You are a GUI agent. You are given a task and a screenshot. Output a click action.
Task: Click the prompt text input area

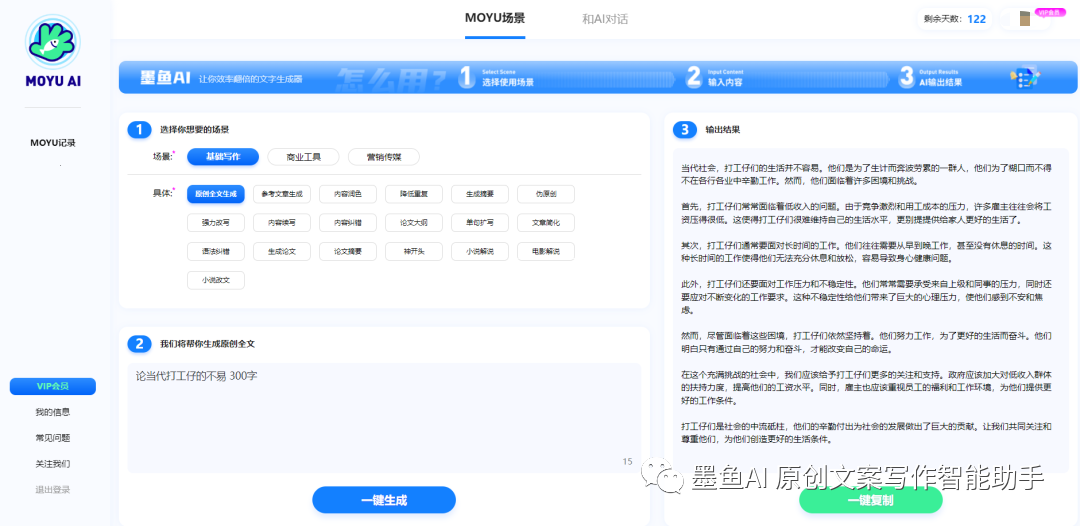click(x=384, y=415)
